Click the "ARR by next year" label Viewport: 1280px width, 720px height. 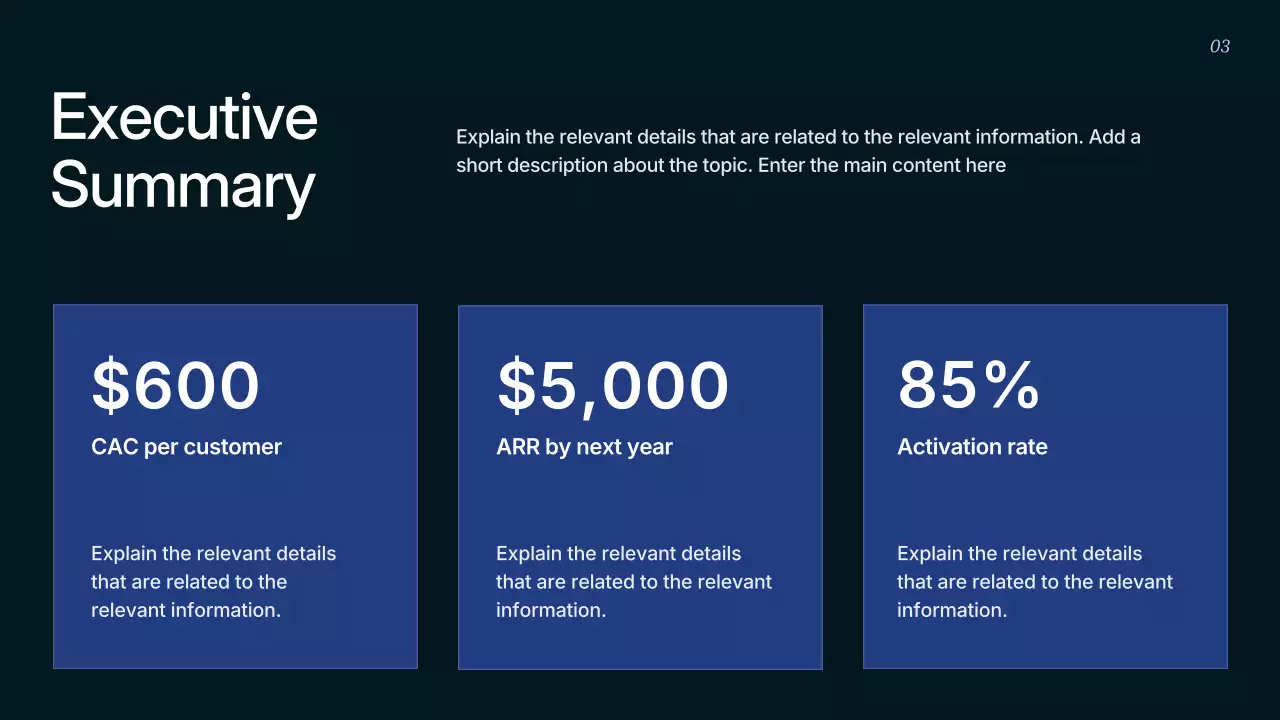point(584,447)
